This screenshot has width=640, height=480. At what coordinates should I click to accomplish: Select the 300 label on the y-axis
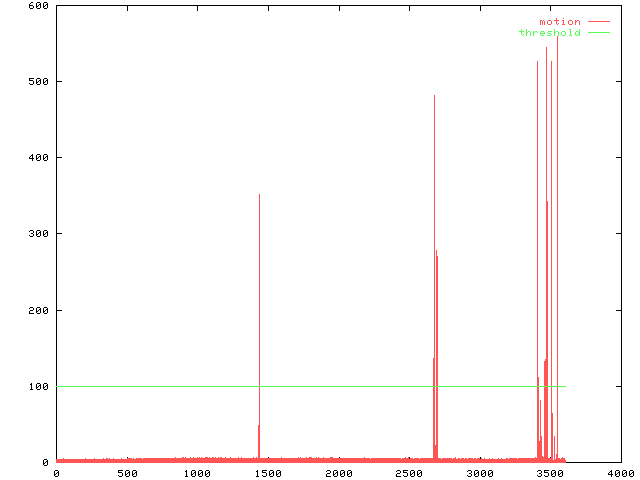click(x=38, y=234)
